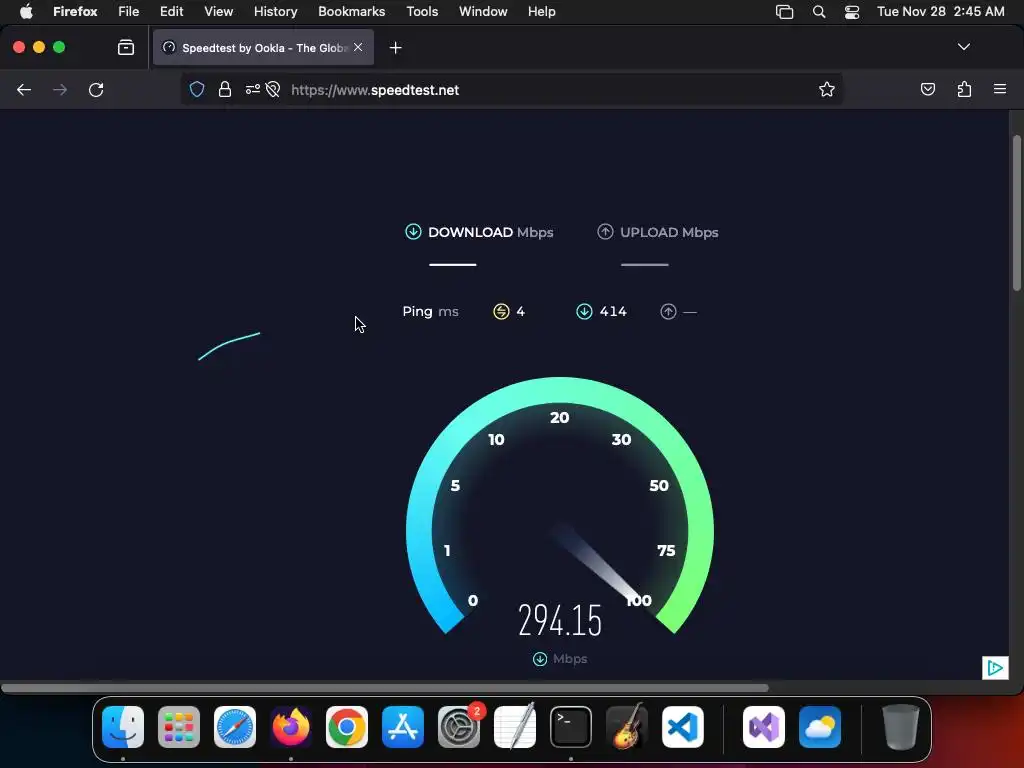Open the Tools menu
This screenshot has height=768, width=1024.
coord(422,12)
